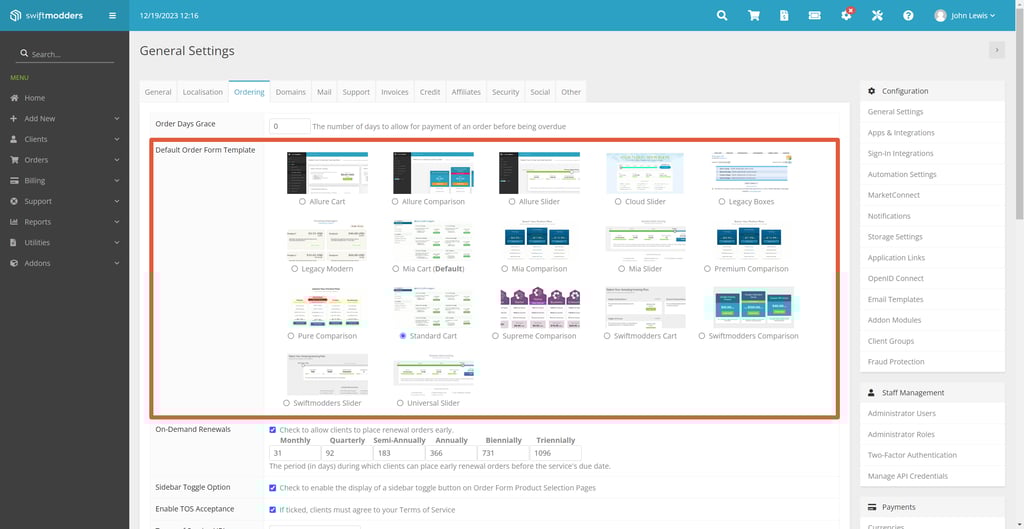Toggle the hamburger sidebar menu icon
1024x529 pixels.
112,16
